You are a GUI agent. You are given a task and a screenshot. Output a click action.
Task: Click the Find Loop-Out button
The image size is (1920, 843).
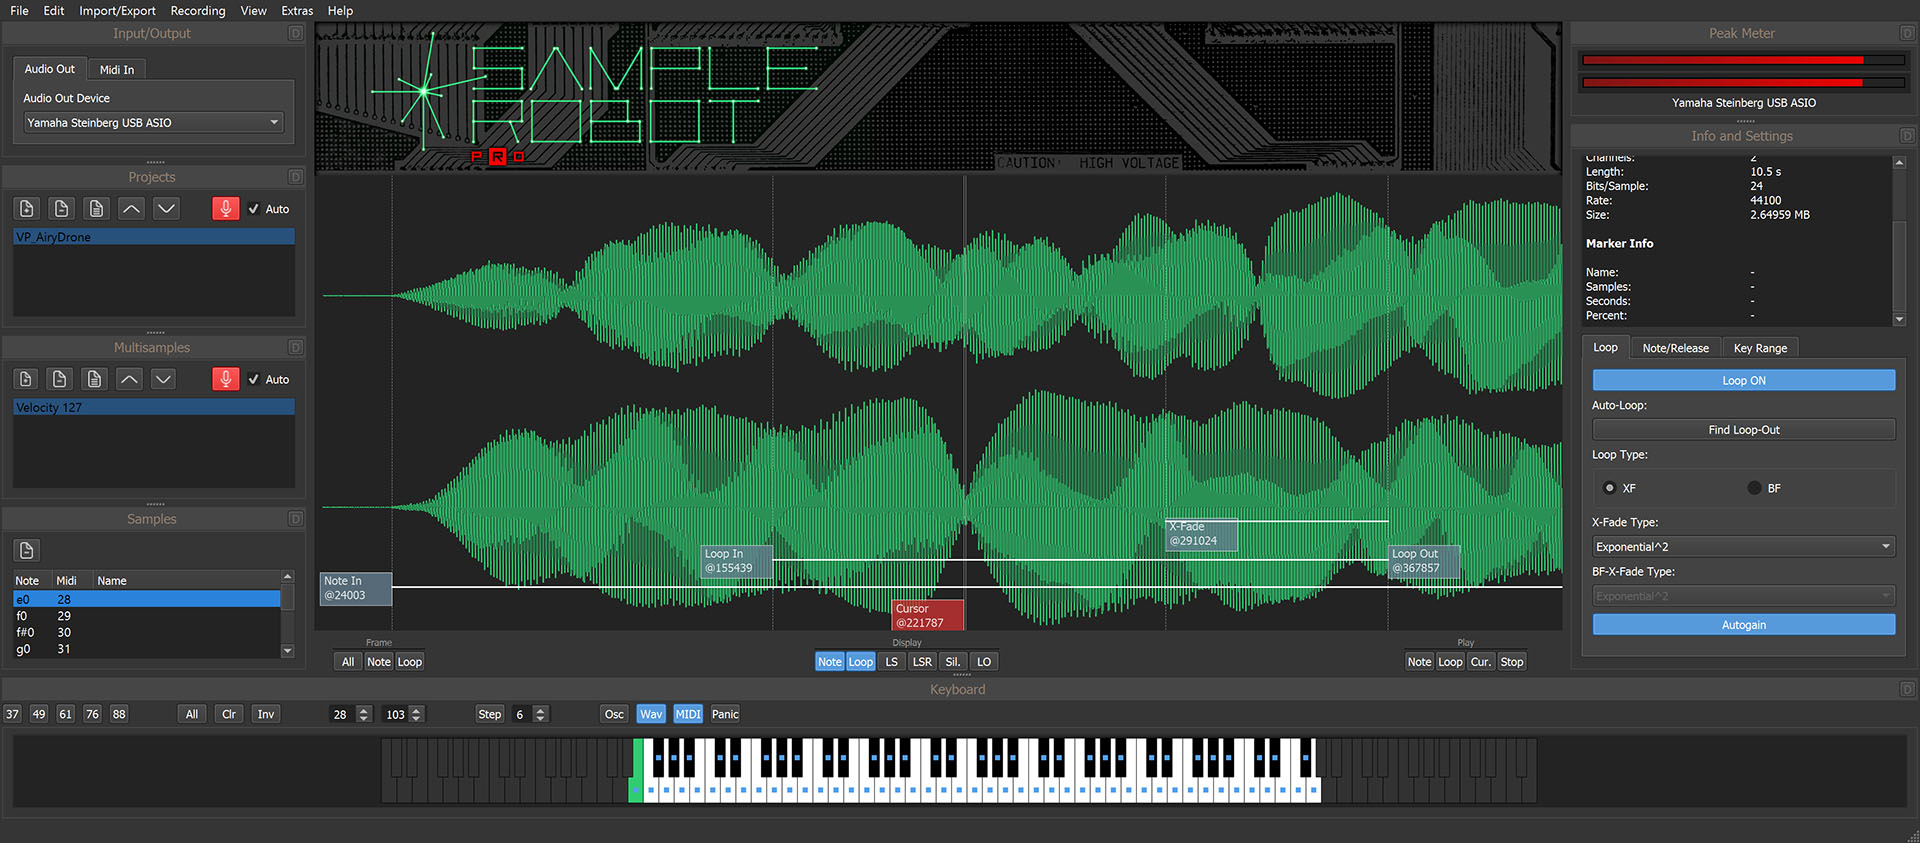pos(1743,430)
